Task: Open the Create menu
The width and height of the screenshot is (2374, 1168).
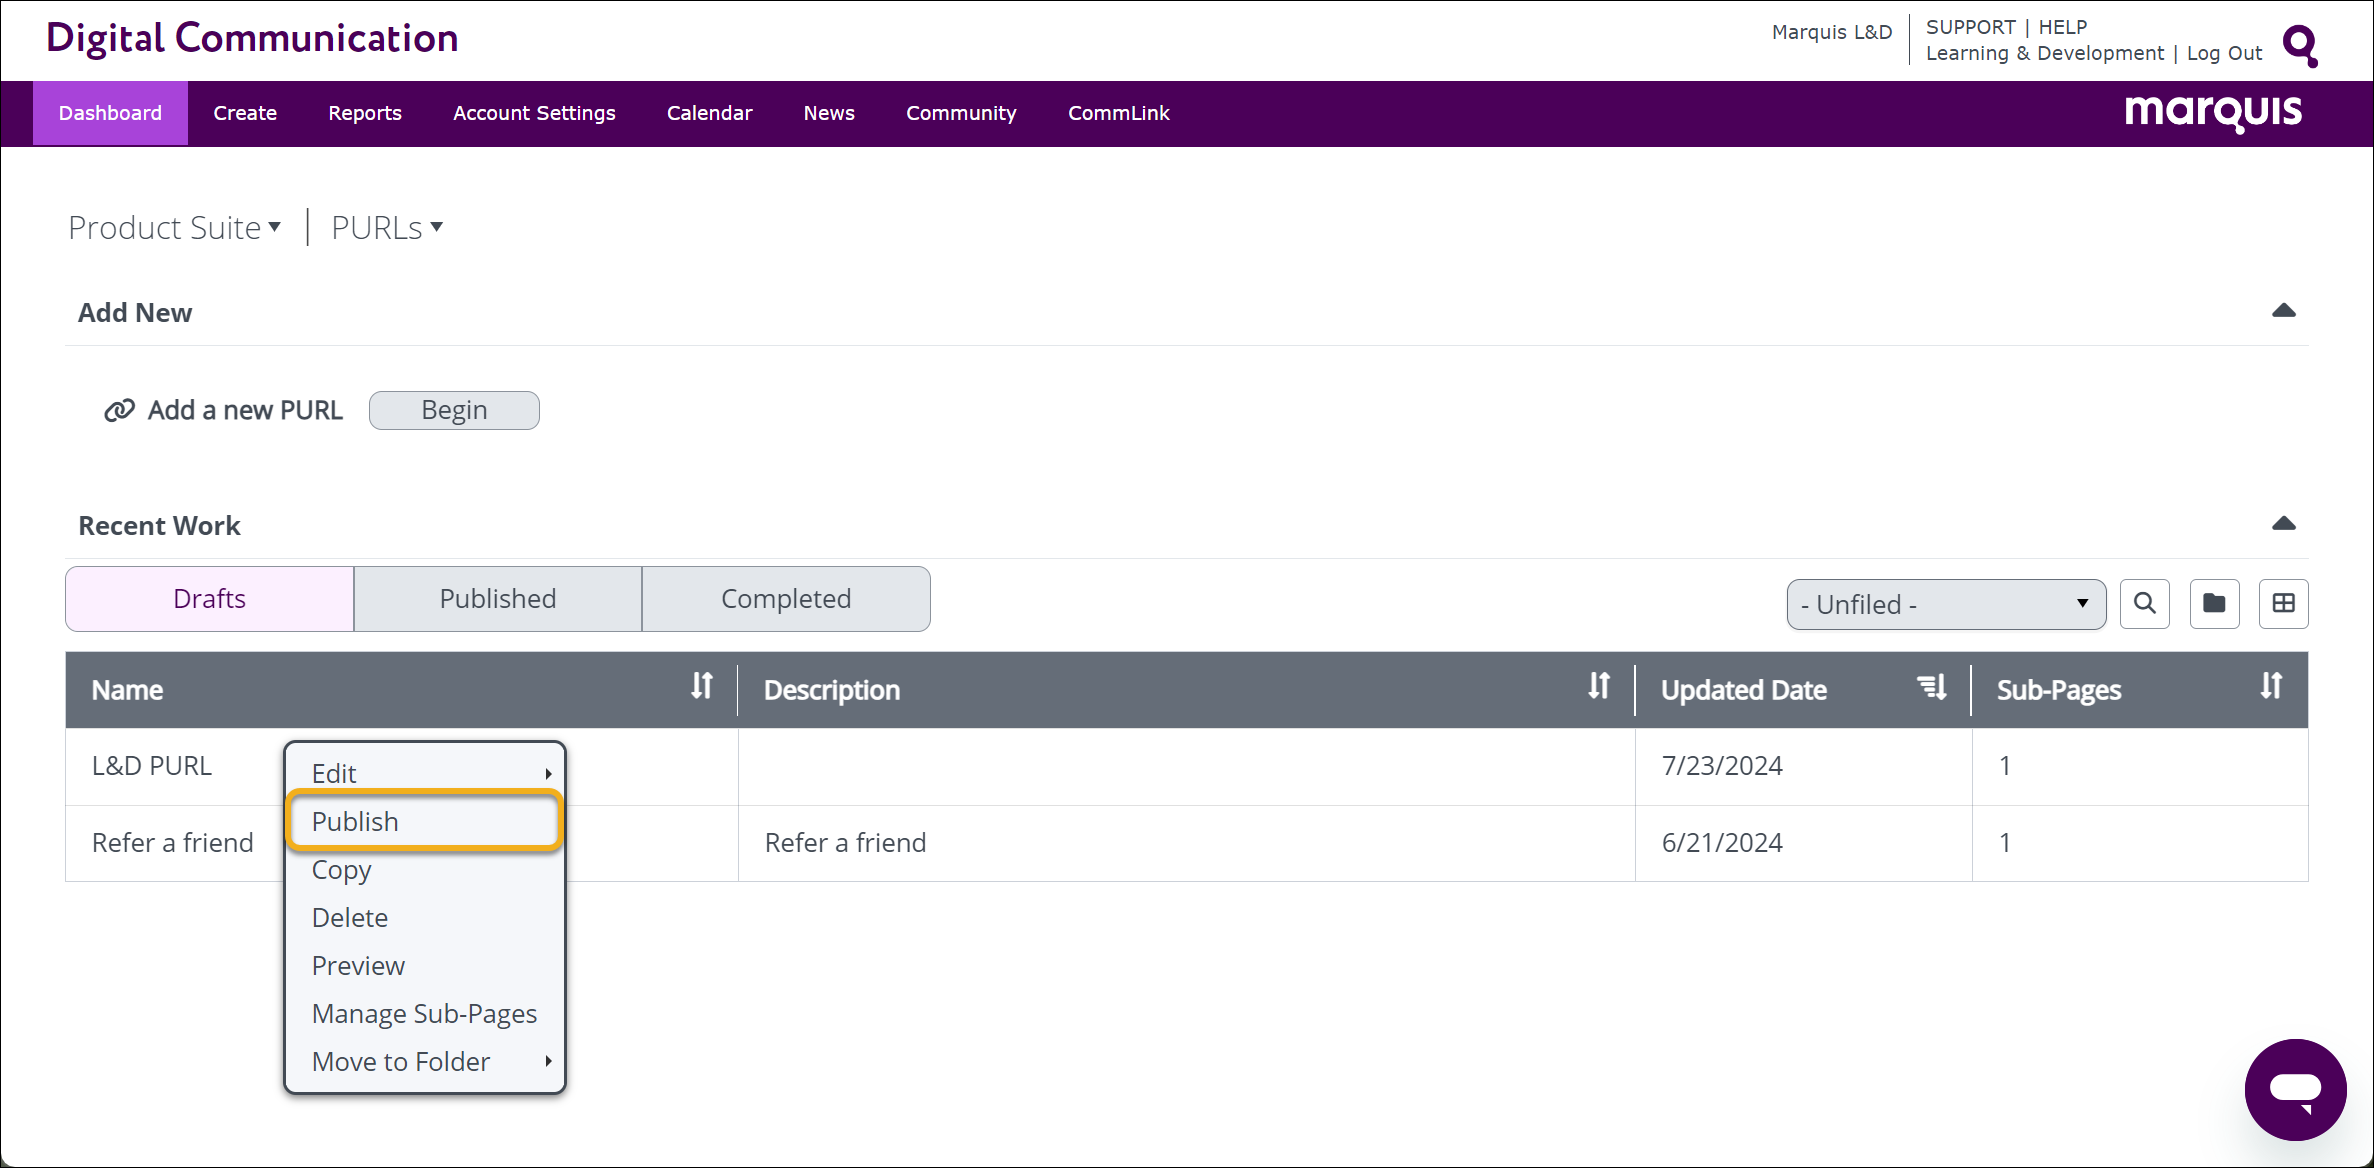Action: (x=245, y=113)
